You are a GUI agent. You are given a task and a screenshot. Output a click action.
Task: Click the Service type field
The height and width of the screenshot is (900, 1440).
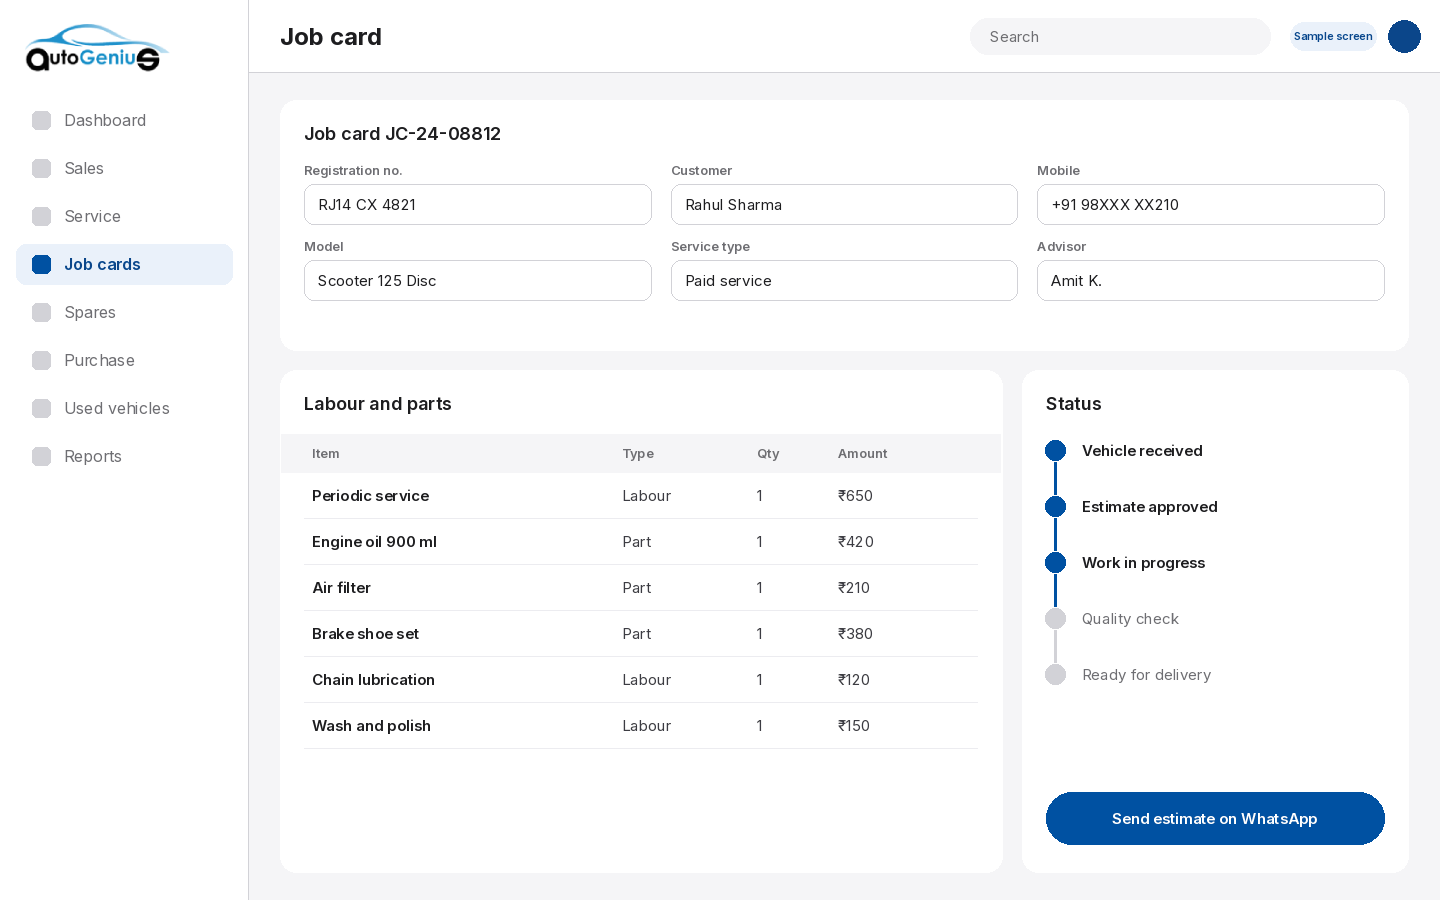[x=844, y=280]
